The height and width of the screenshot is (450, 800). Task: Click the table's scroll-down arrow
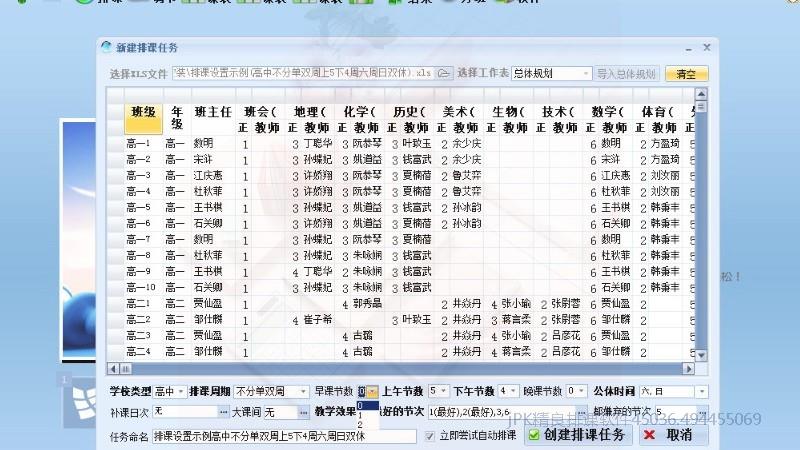(x=701, y=355)
